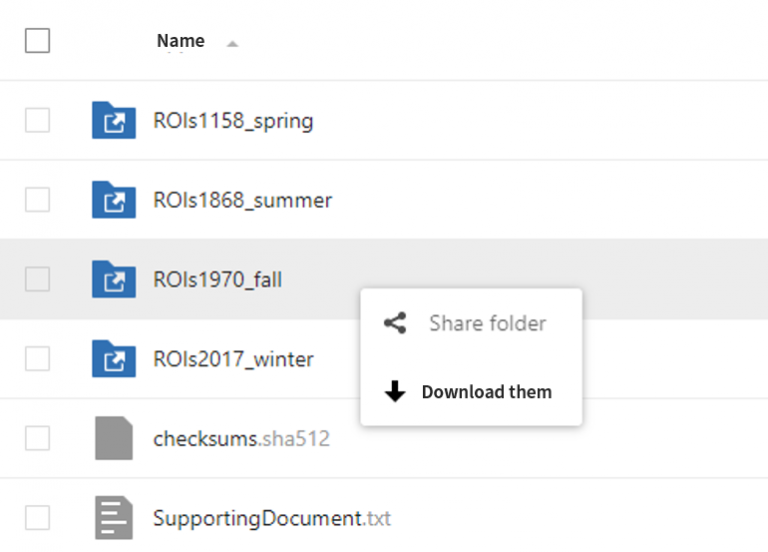Check the box for ROIs1158_spring
The width and height of the screenshot is (768, 552).
click(37, 120)
